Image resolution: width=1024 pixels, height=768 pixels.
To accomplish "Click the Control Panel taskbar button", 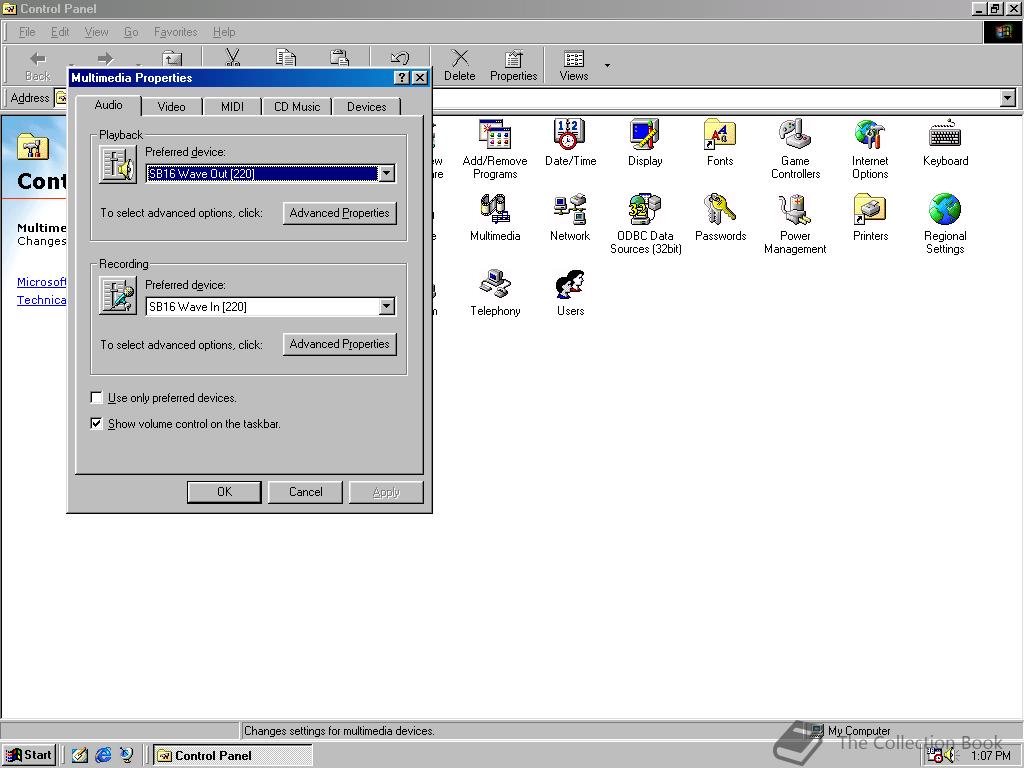I will (x=232, y=756).
